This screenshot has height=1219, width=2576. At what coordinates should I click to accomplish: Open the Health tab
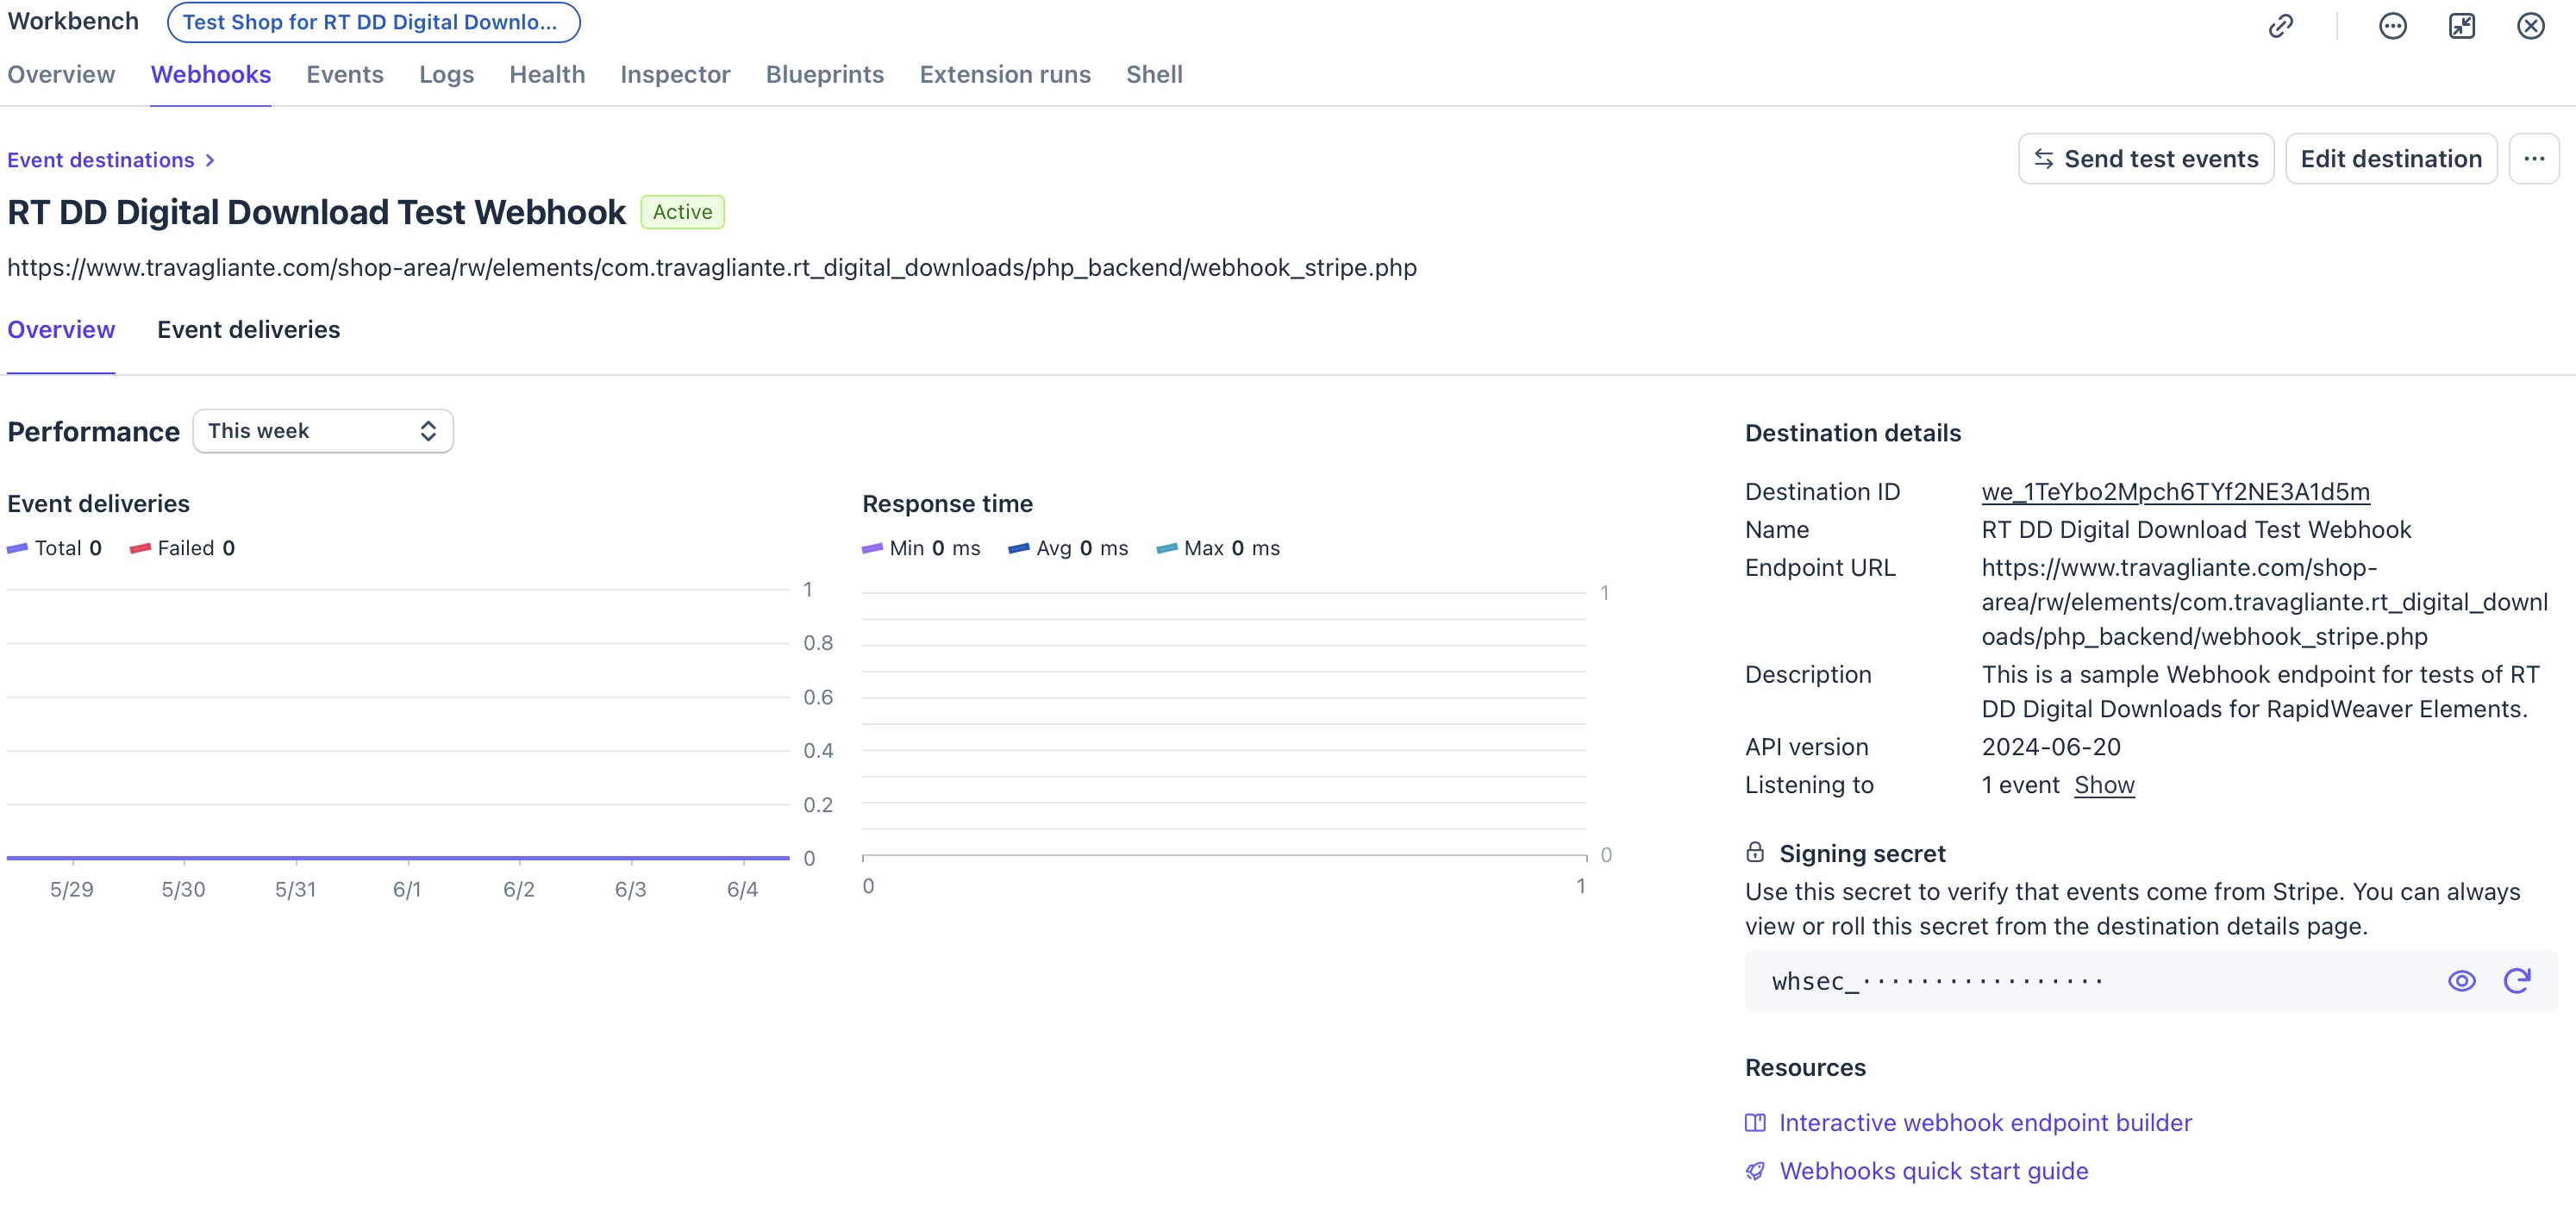point(547,75)
